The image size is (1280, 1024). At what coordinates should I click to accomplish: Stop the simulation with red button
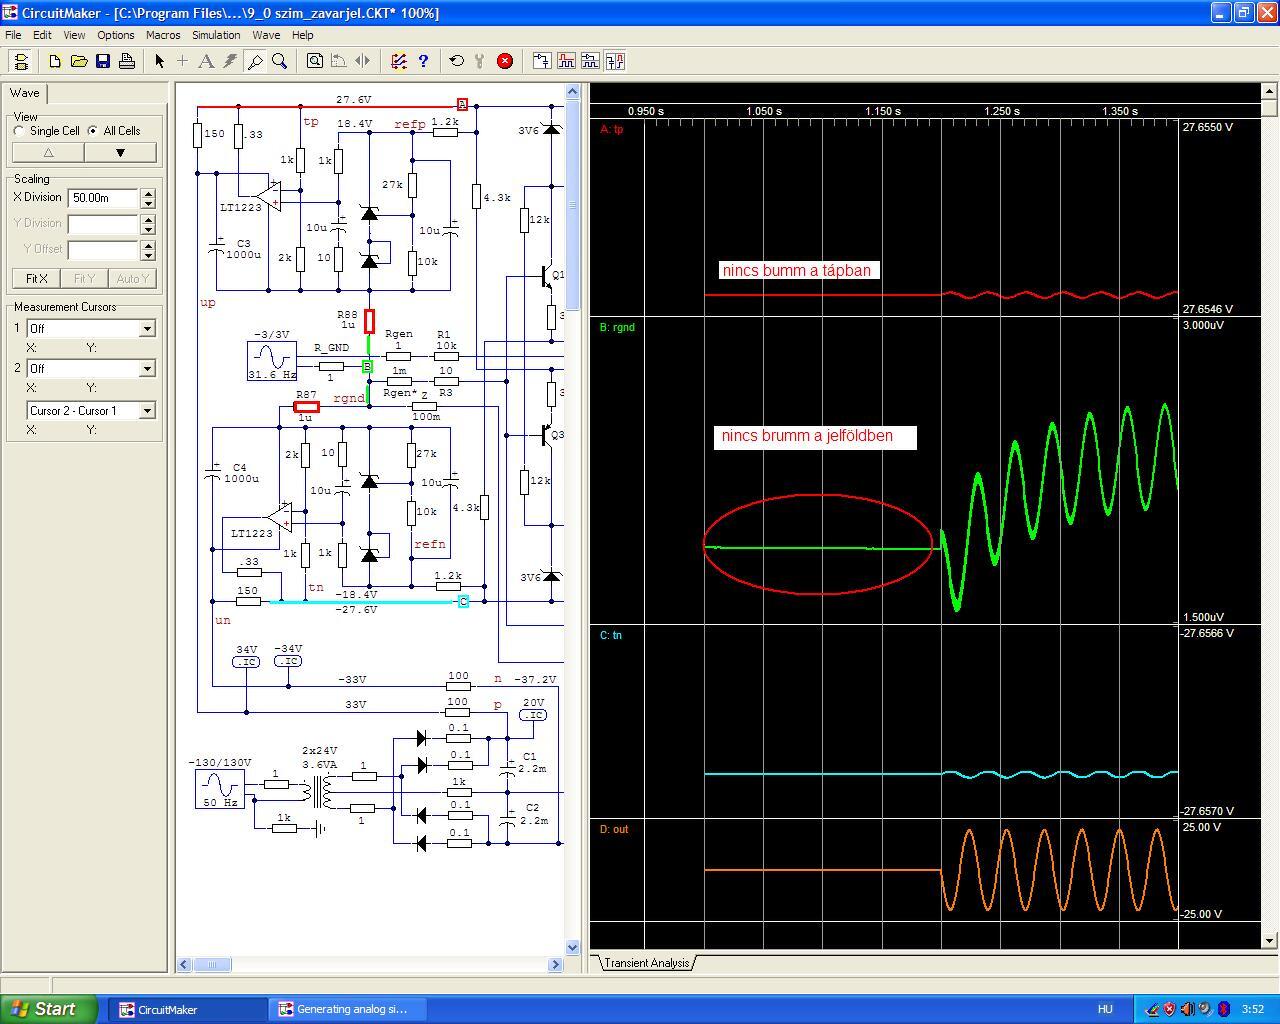click(x=505, y=61)
